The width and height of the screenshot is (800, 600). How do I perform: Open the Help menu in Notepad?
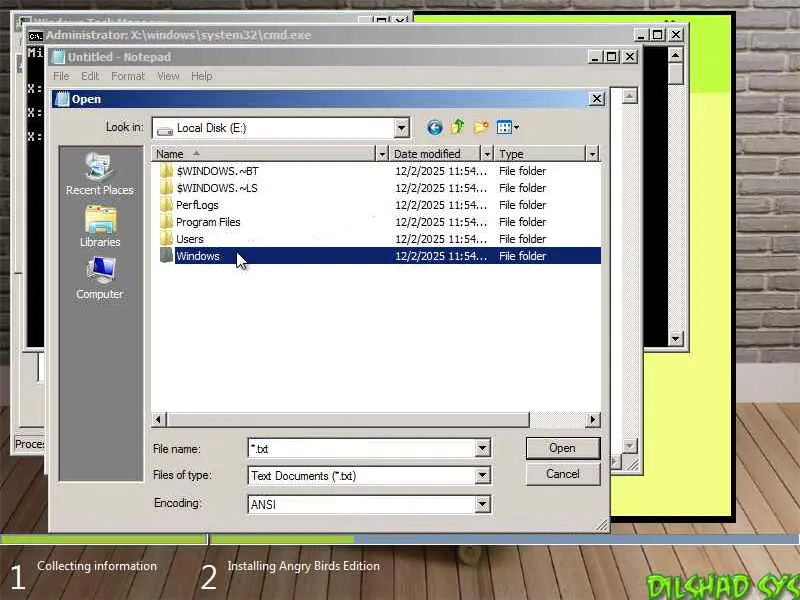pyautogui.click(x=202, y=76)
